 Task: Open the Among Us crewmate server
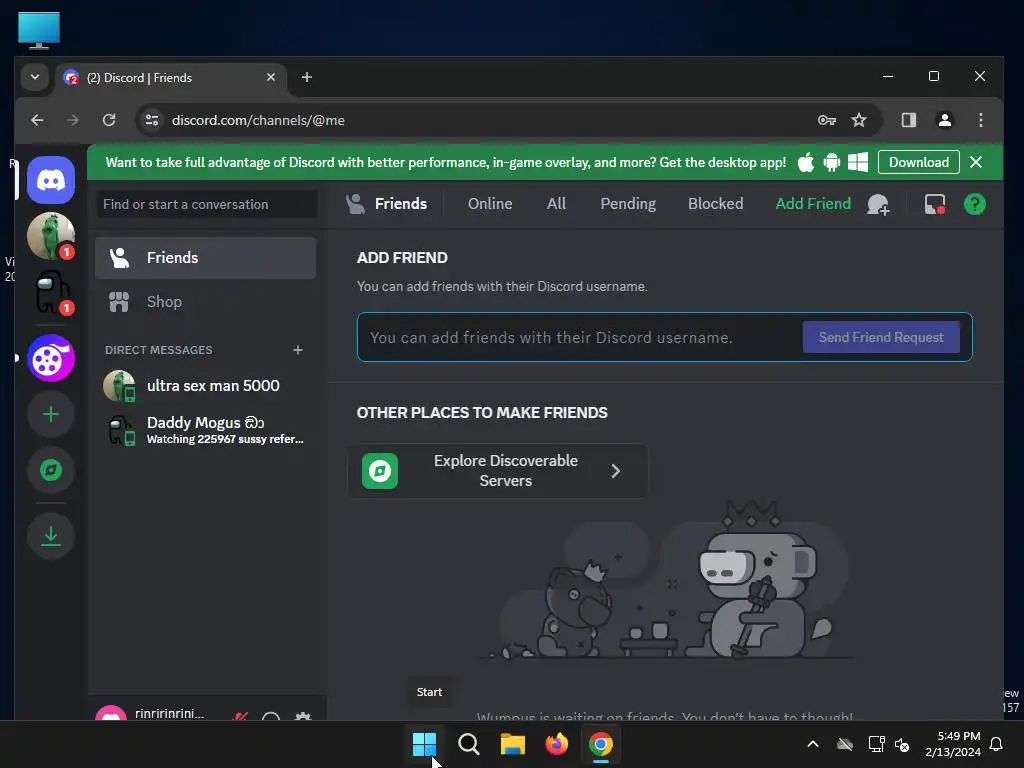pyautogui.click(x=51, y=292)
